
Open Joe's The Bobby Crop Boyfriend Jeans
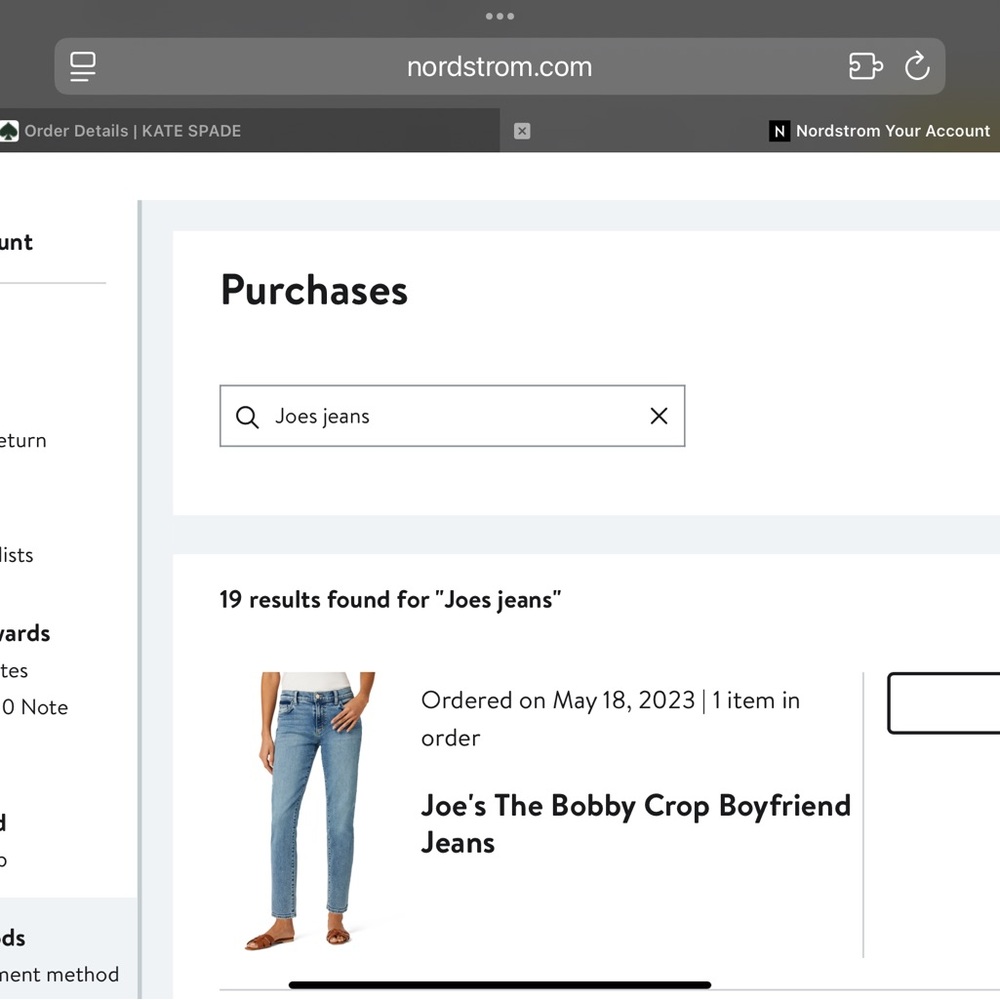click(635, 823)
